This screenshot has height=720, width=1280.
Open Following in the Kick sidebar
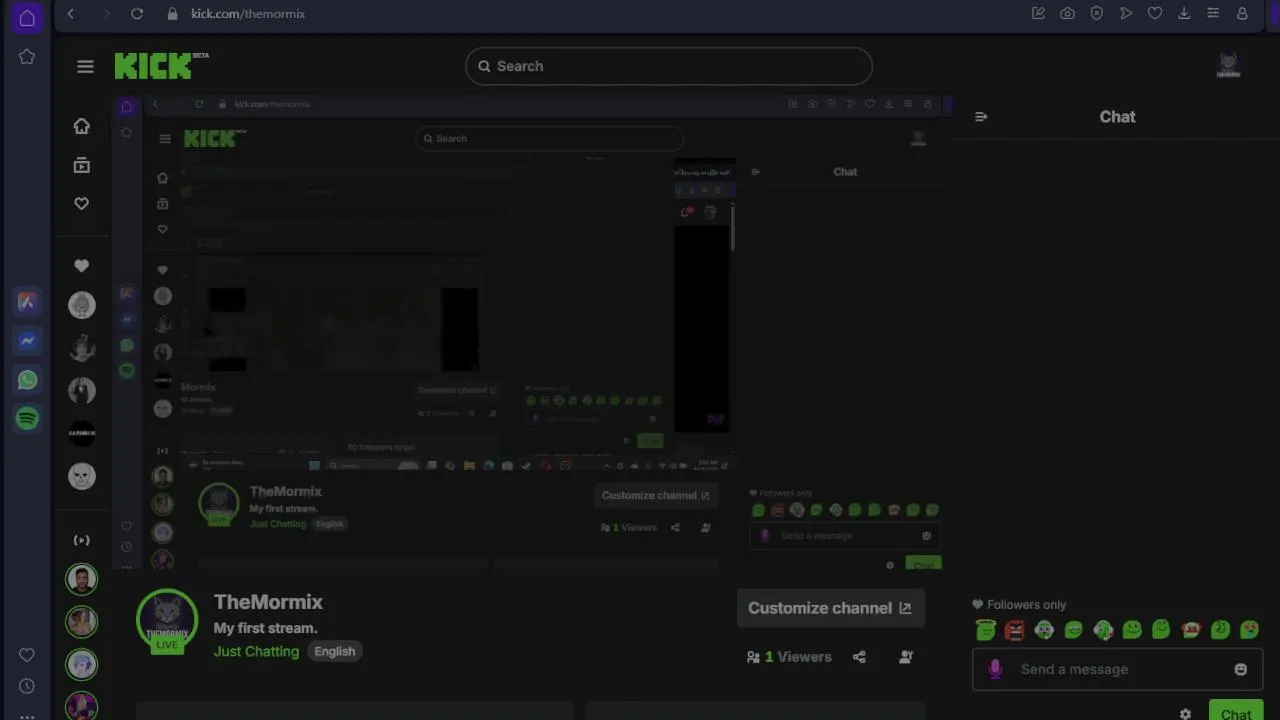point(81,203)
